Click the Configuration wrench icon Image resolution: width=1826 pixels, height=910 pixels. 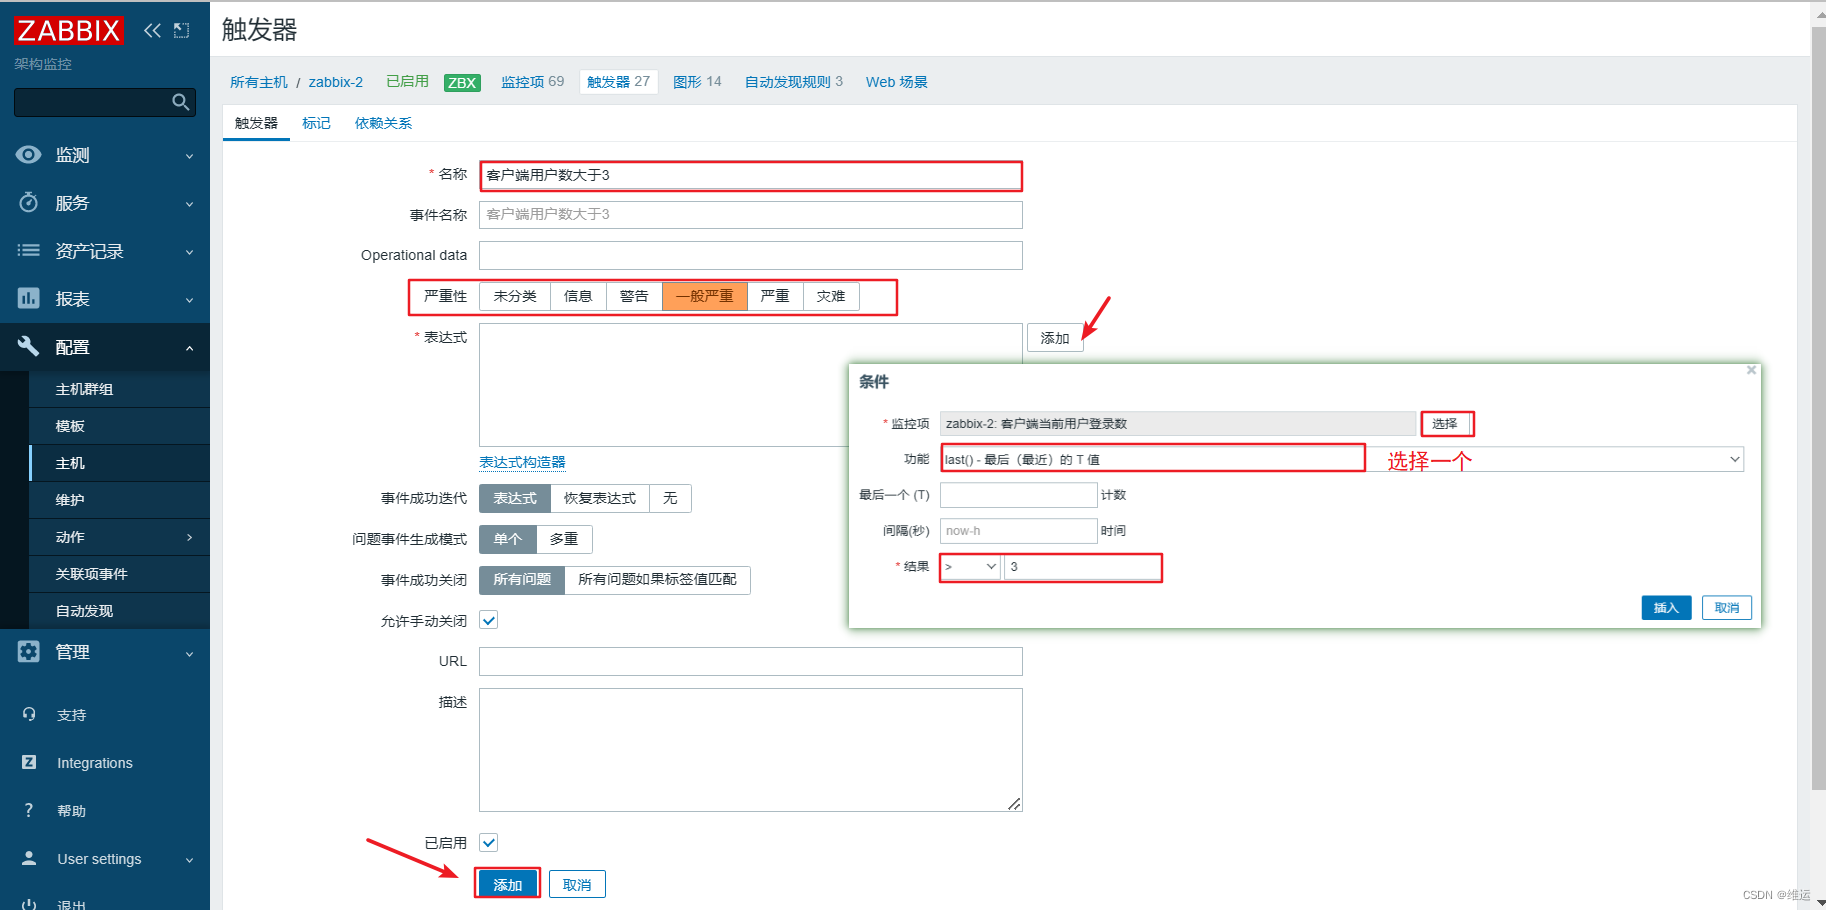[29, 346]
